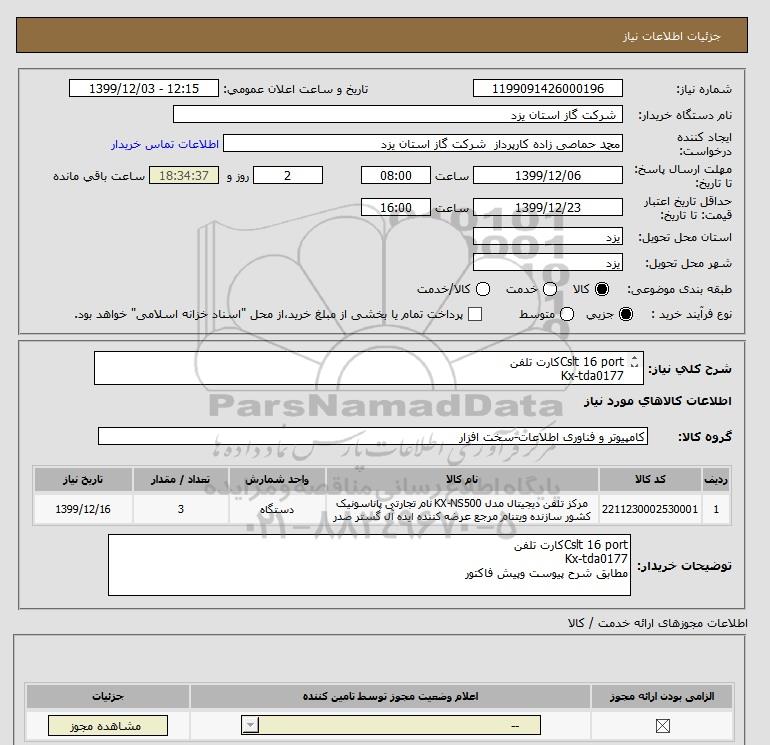Click the delivery province field
This screenshot has width=770, height=745.
[x=548, y=237]
